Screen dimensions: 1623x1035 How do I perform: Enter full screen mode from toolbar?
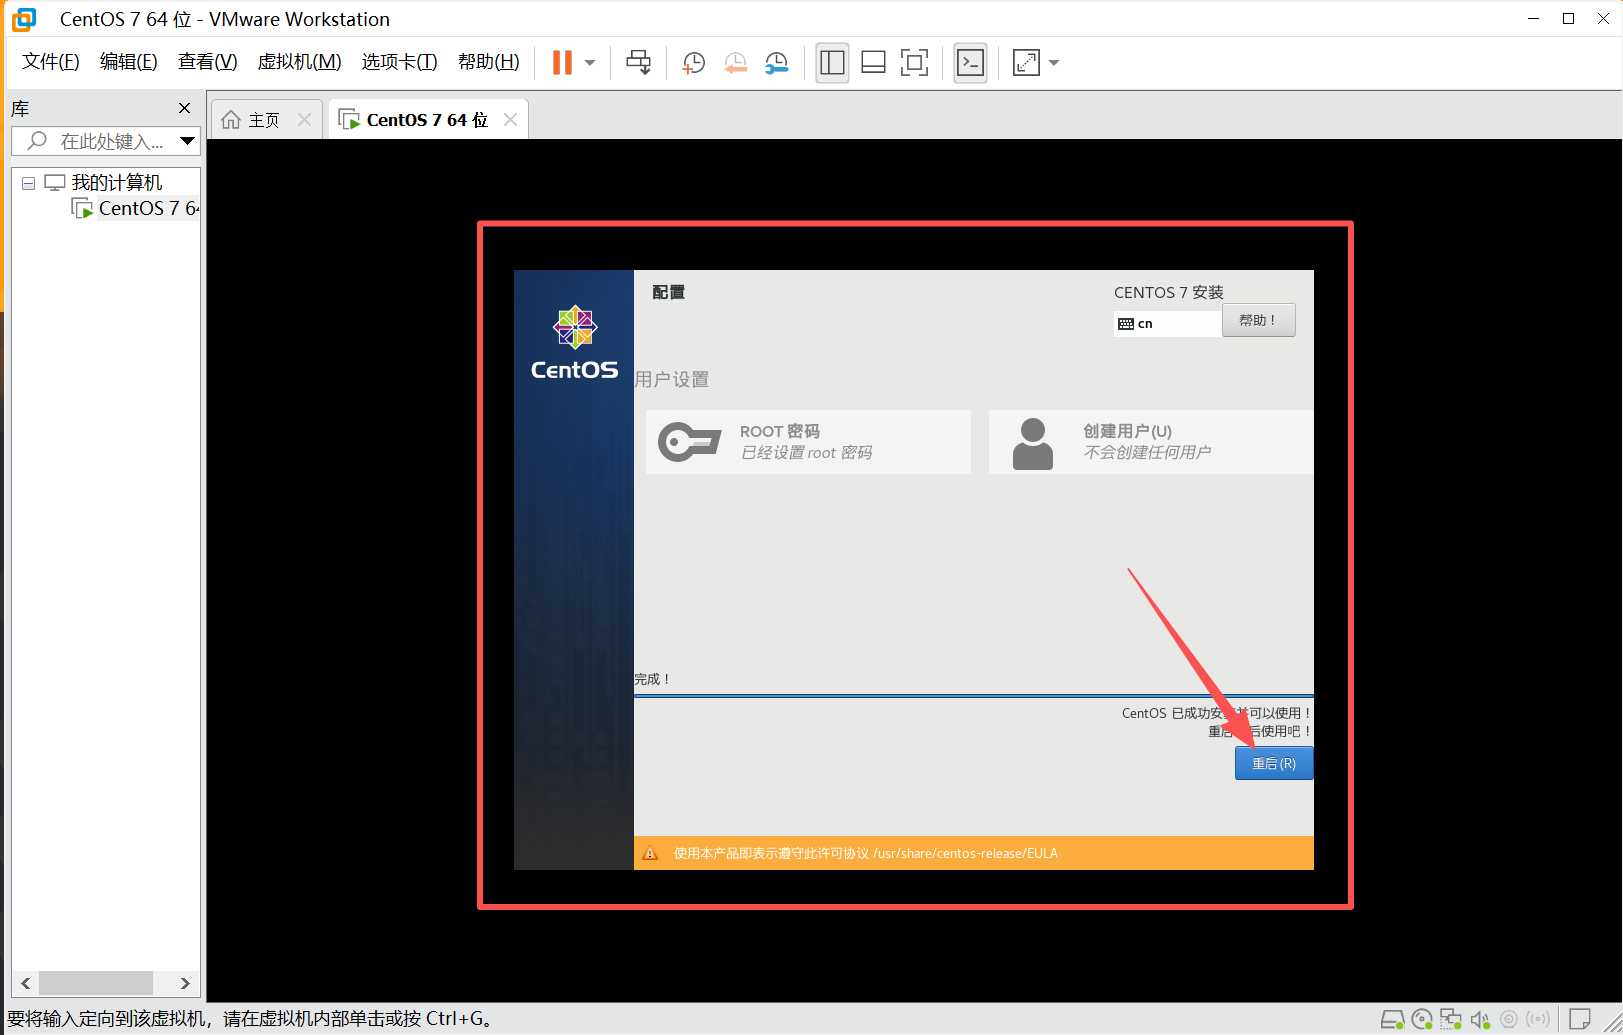(914, 63)
